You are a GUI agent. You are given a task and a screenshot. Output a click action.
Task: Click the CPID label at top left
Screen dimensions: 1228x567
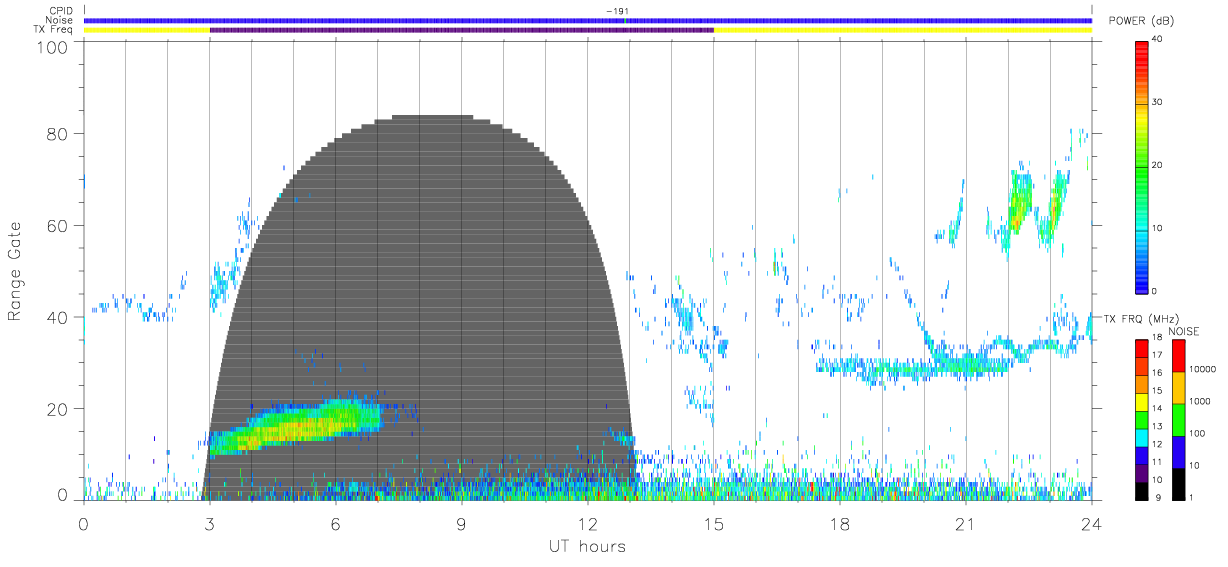pyautogui.click(x=59, y=11)
